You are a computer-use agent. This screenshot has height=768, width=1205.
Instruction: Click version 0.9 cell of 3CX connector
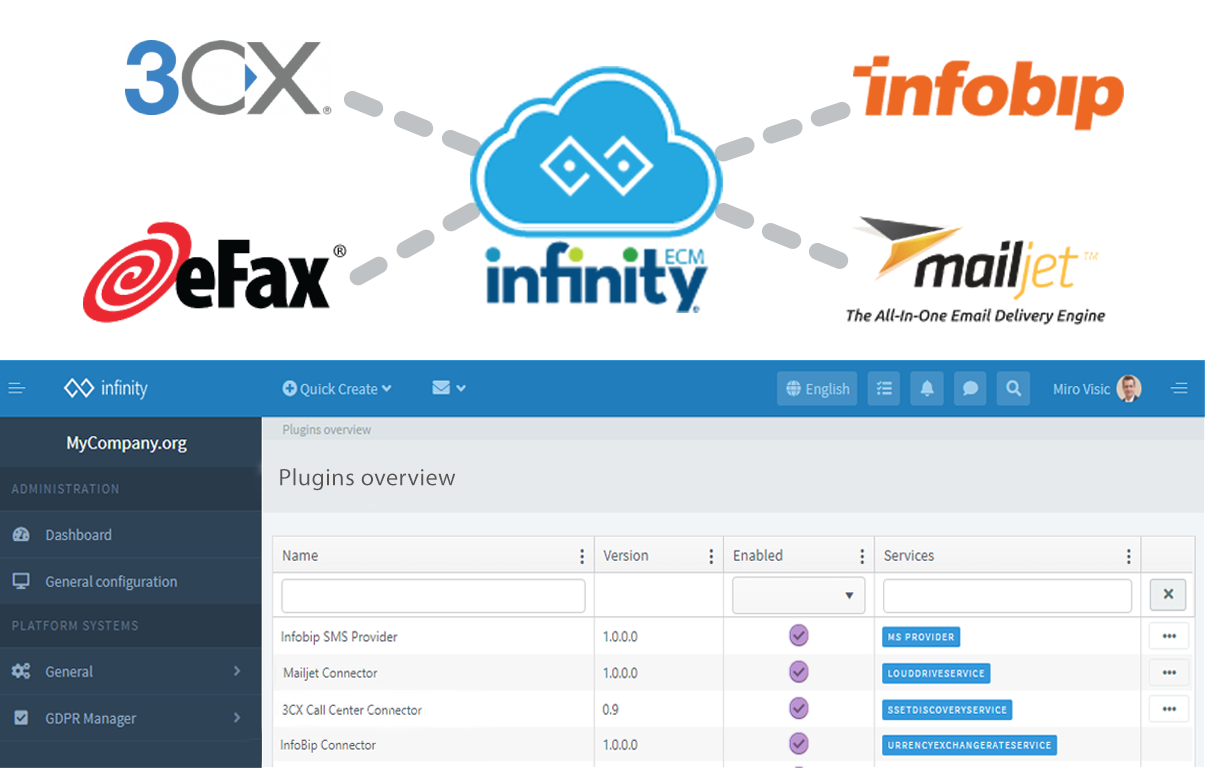611,710
